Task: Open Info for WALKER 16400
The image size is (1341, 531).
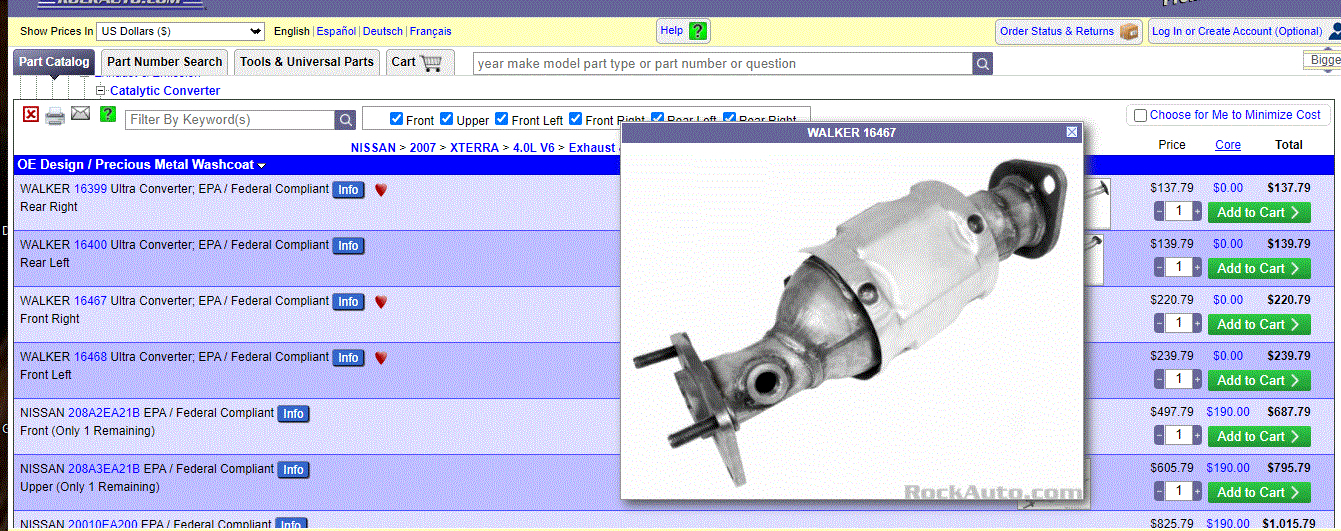Action: (348, 246)
